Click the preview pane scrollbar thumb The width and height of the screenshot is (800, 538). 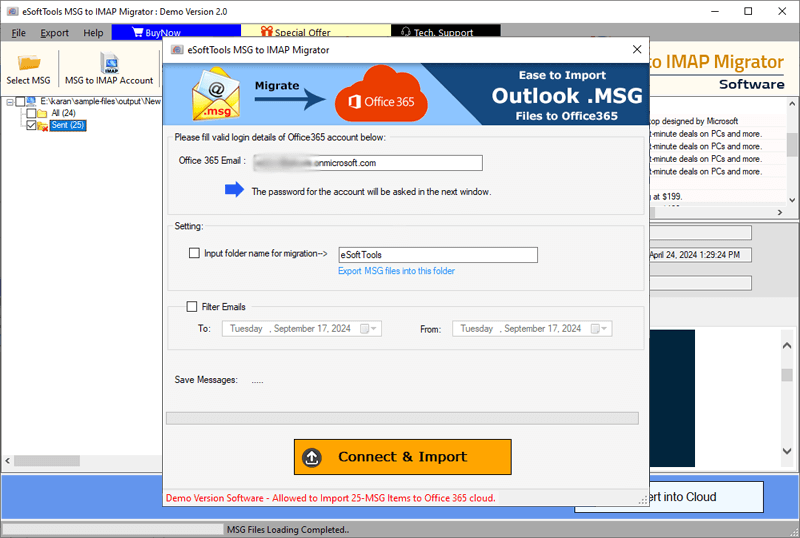[x=787, y=374]
